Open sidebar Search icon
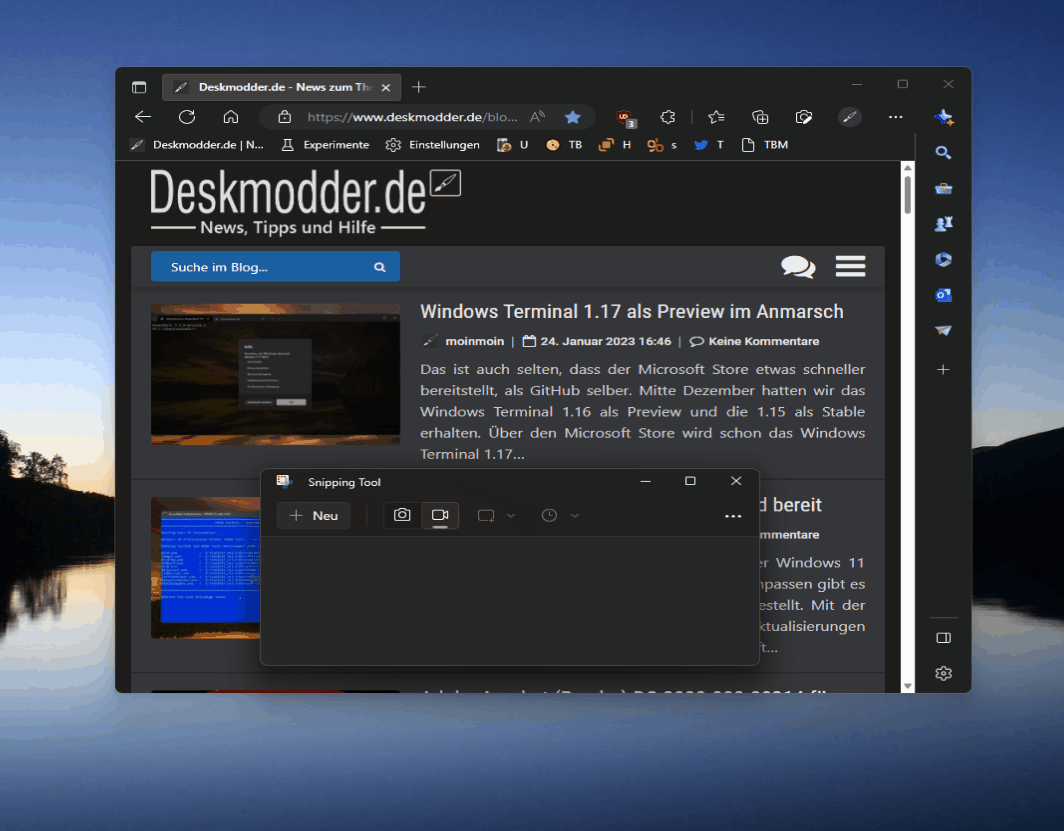Viewport: 1064px width, 831px height. [x=943, y=153]
